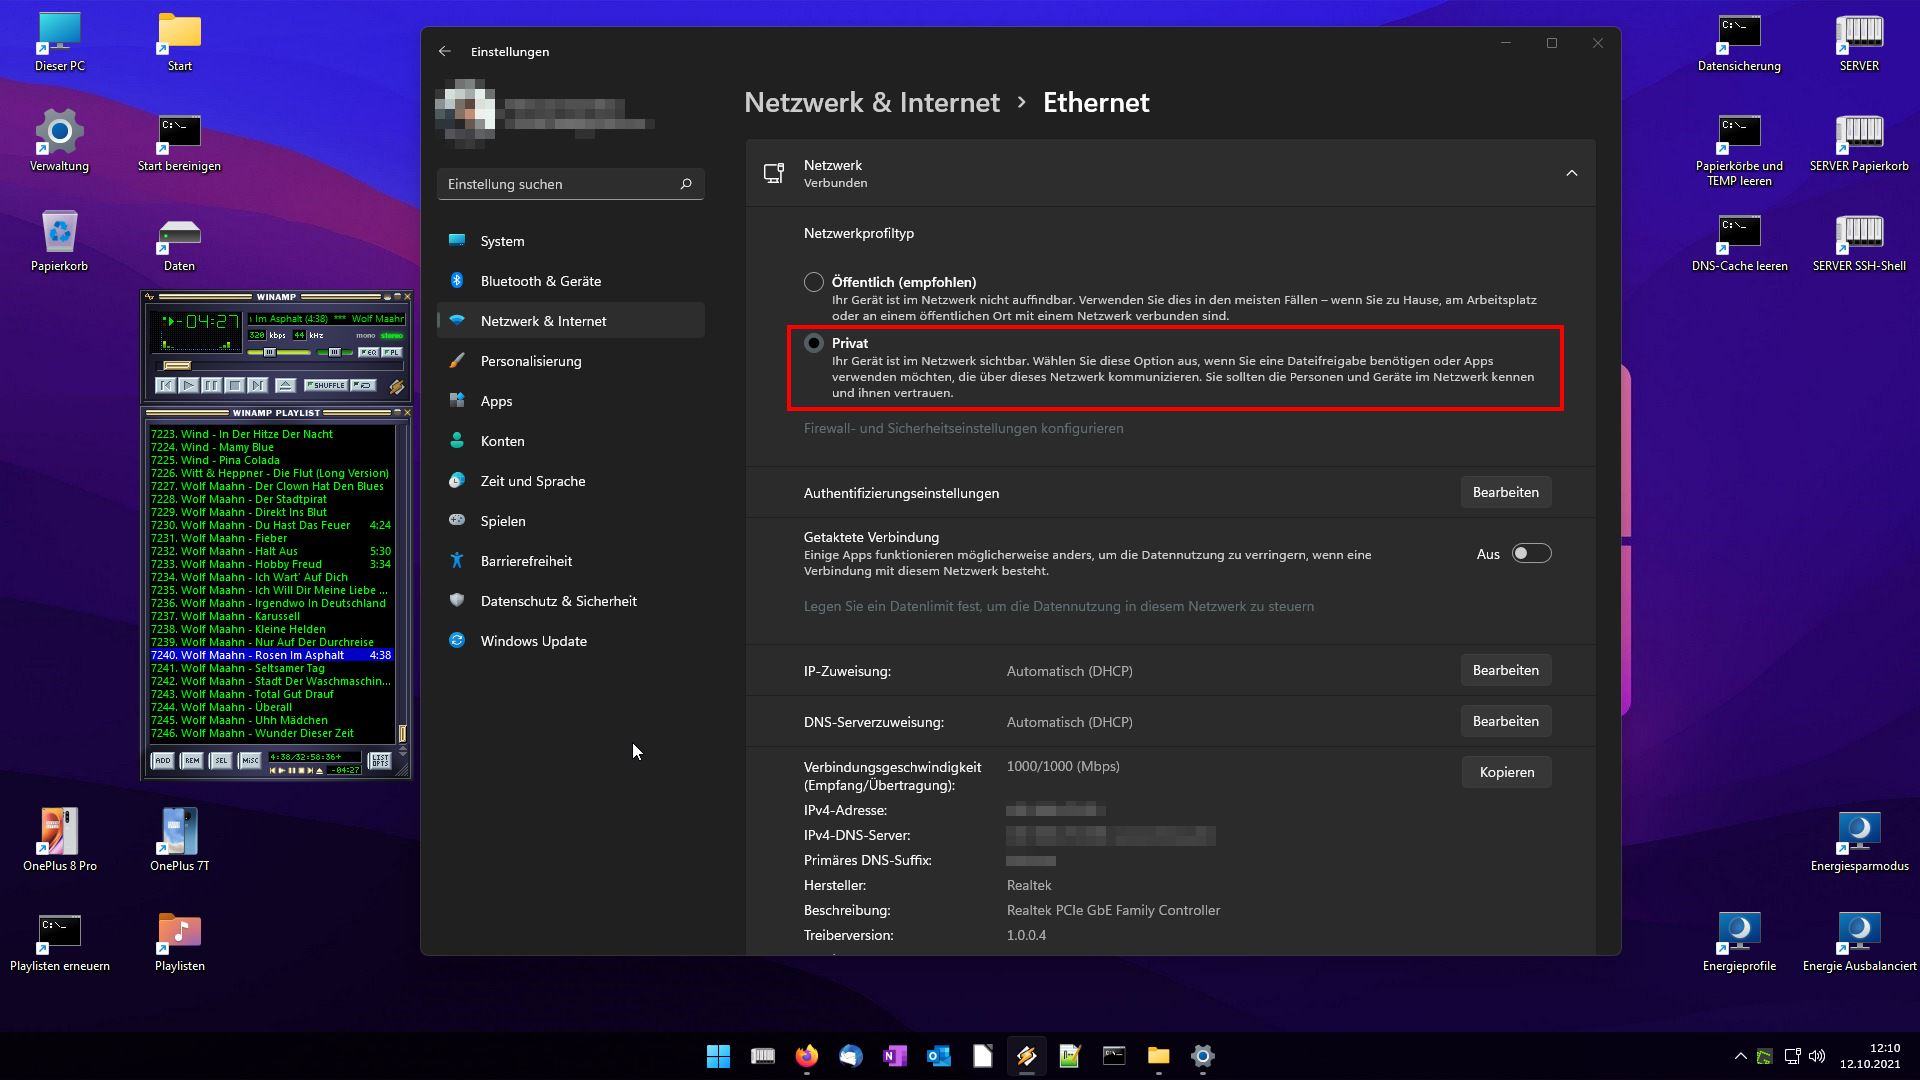The image size is (1920, 1080).
Task: Open Bluetooth & Geräte settings category
Action: pos(540,281)
